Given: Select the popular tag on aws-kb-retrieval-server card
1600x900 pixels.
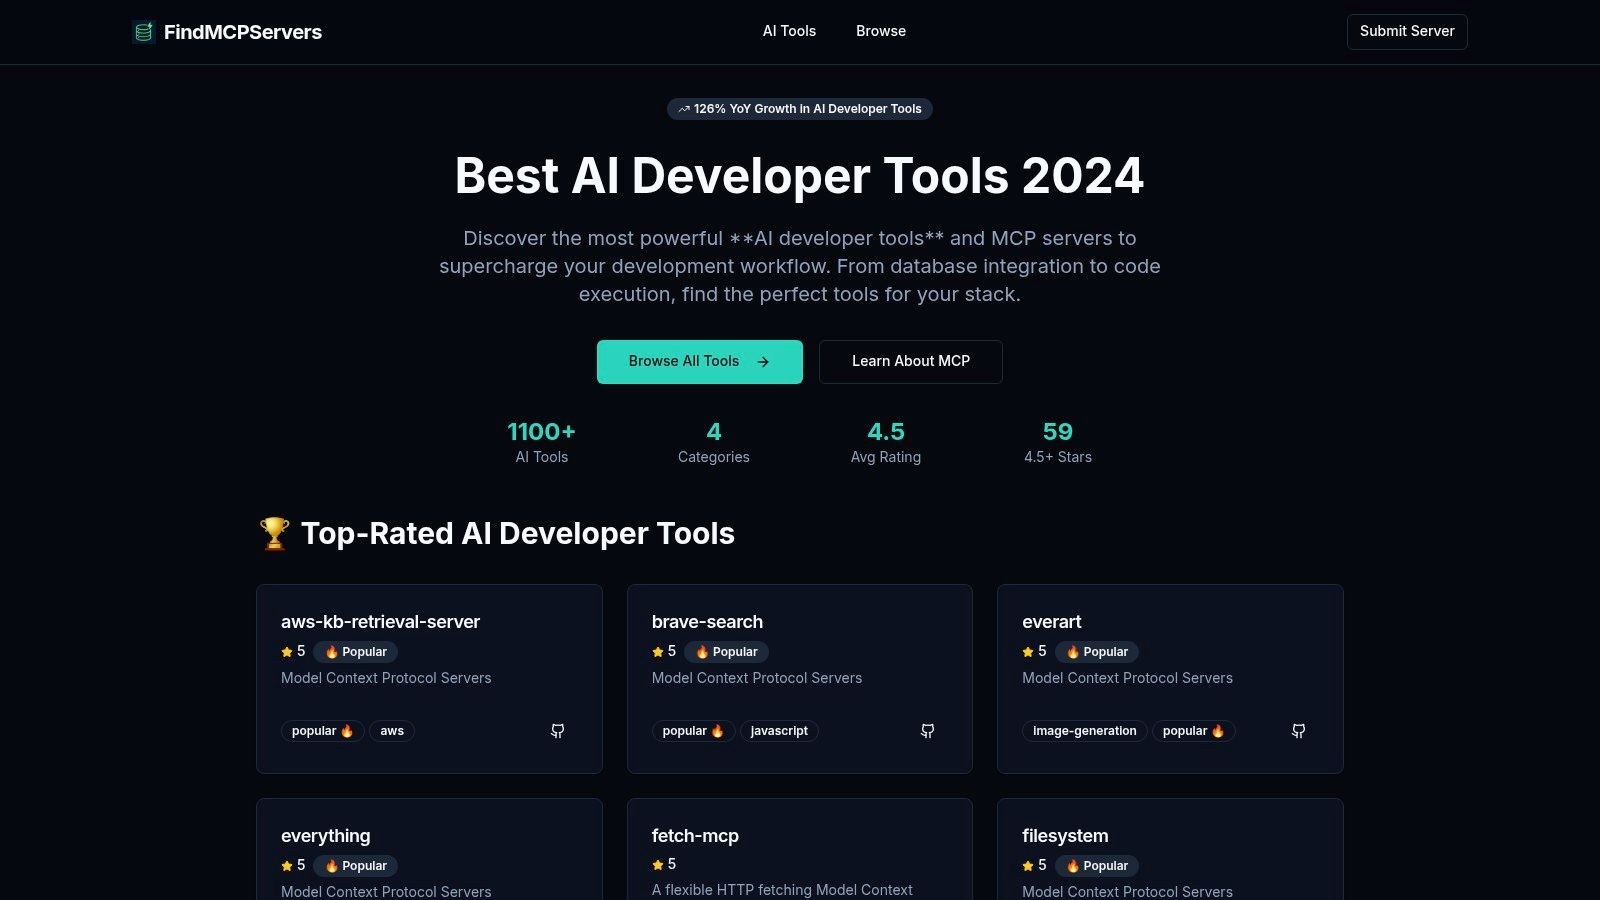Looking at the screenshot, I should tap(322, 731).
